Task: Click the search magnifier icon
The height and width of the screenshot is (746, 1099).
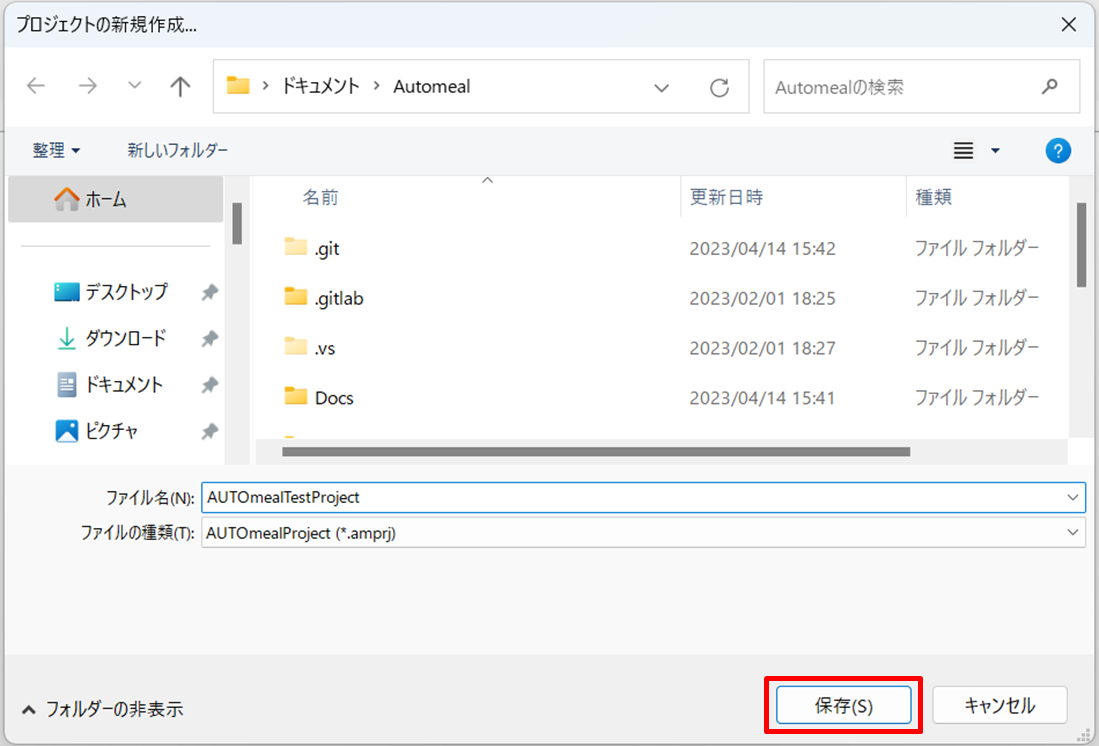Action: pyautogui.click(x=1049, y=87)
